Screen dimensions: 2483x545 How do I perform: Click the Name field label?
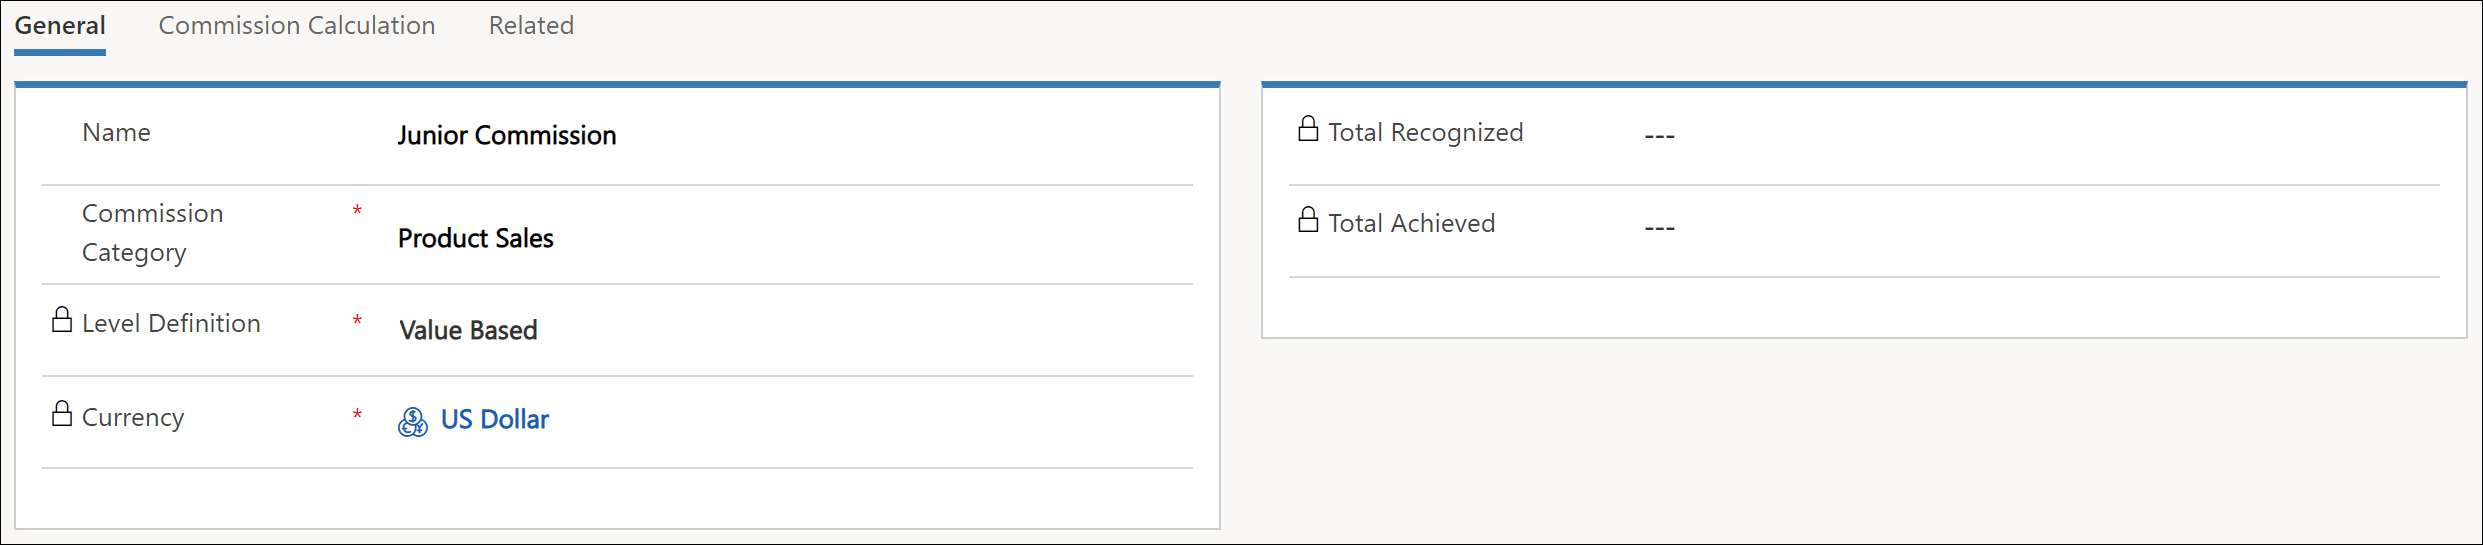116,132
